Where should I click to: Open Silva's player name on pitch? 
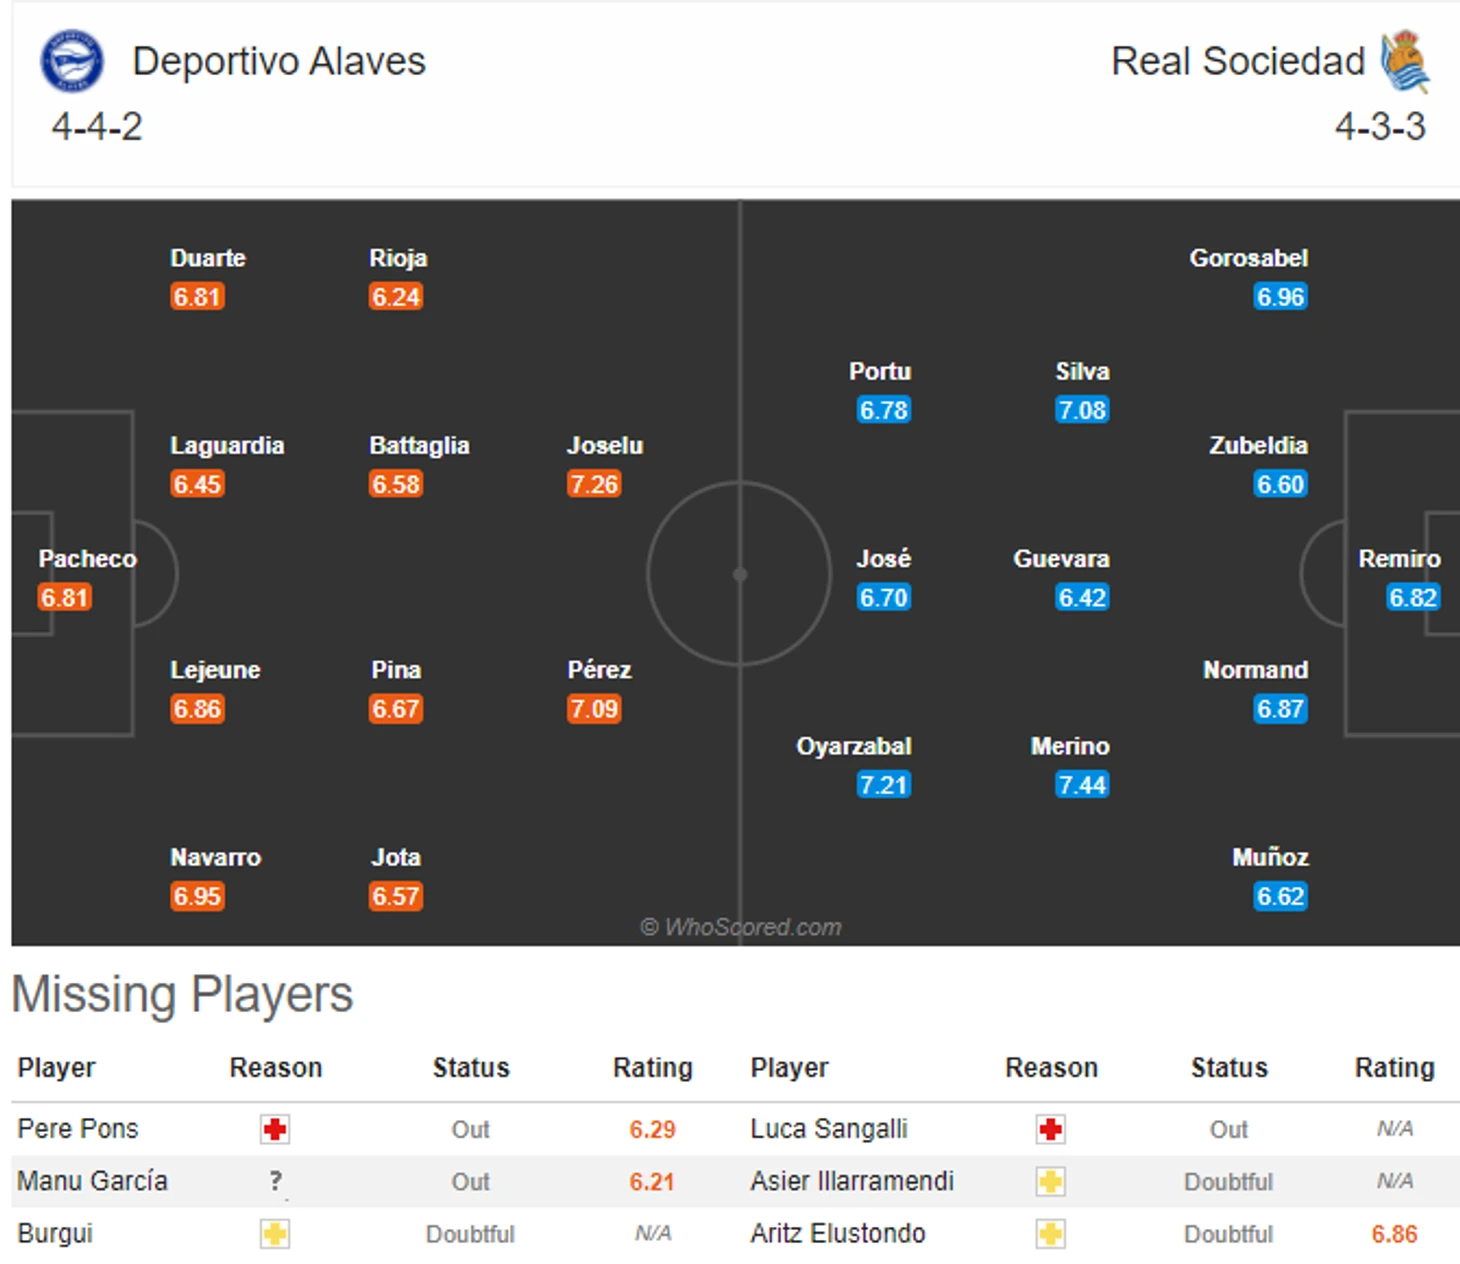pyautogui.click(x=1082, y=372)
